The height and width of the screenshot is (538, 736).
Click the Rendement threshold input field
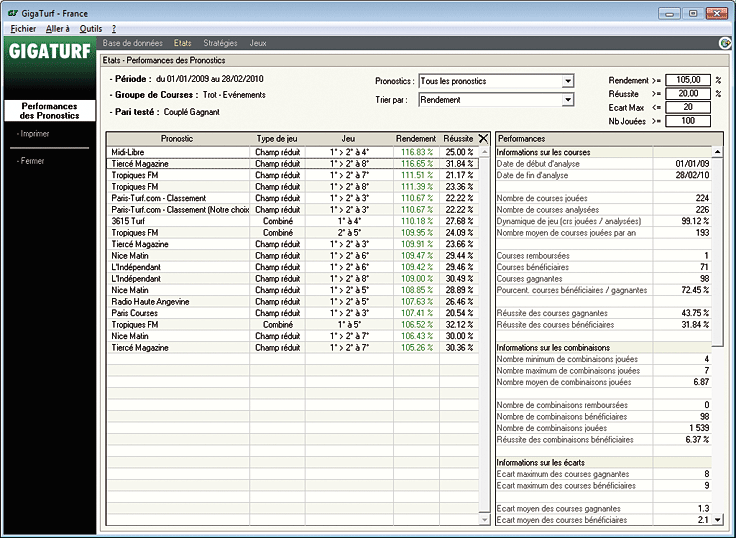coord(688,80)
